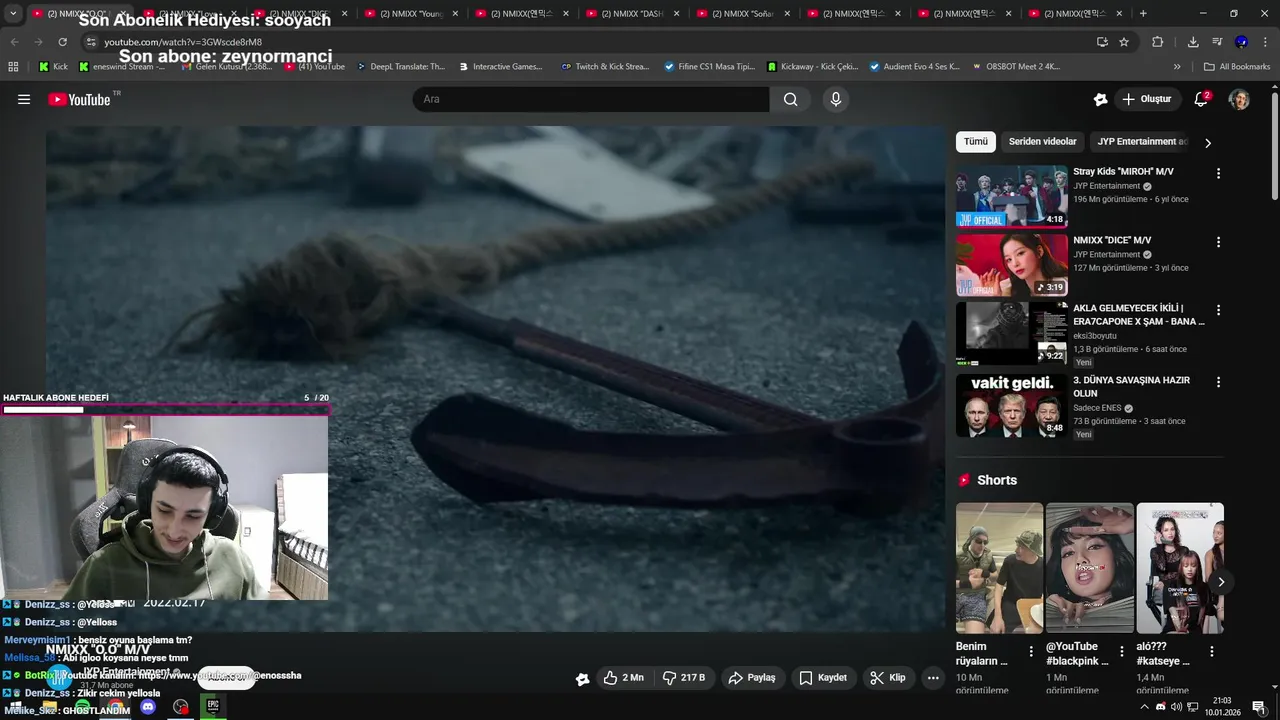Click the Ara search input field
1280x720 pixels.
(x=591, y=99)
